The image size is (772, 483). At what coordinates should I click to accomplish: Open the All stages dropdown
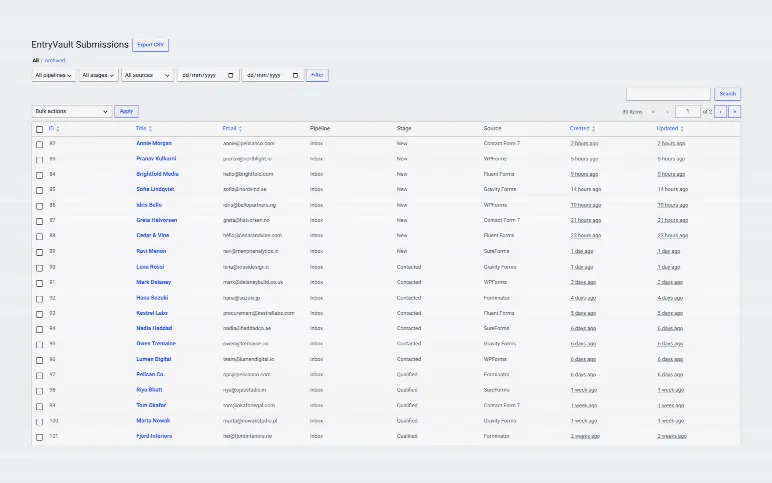point(98,75)
